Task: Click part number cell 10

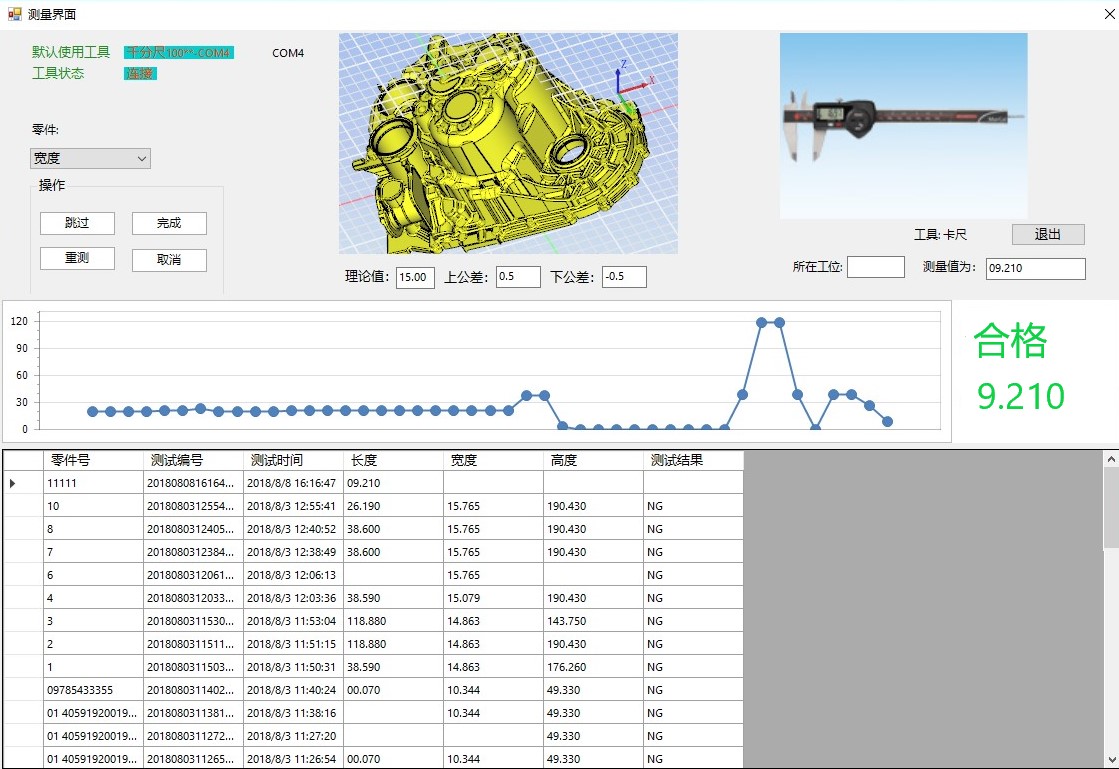Action: click(93, 506)
